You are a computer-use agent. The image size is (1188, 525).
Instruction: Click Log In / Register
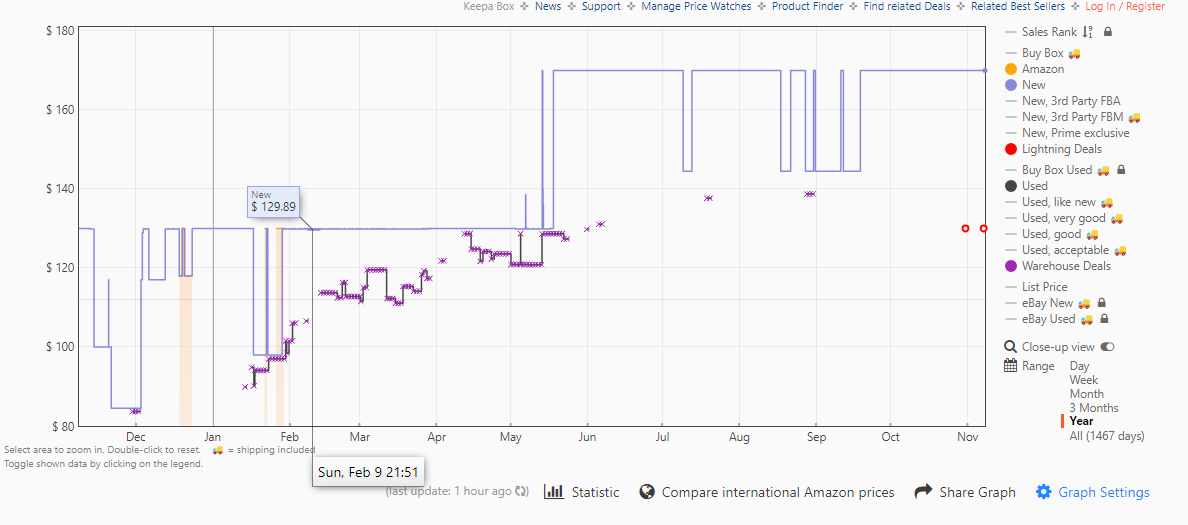[x=1125, y=6]
